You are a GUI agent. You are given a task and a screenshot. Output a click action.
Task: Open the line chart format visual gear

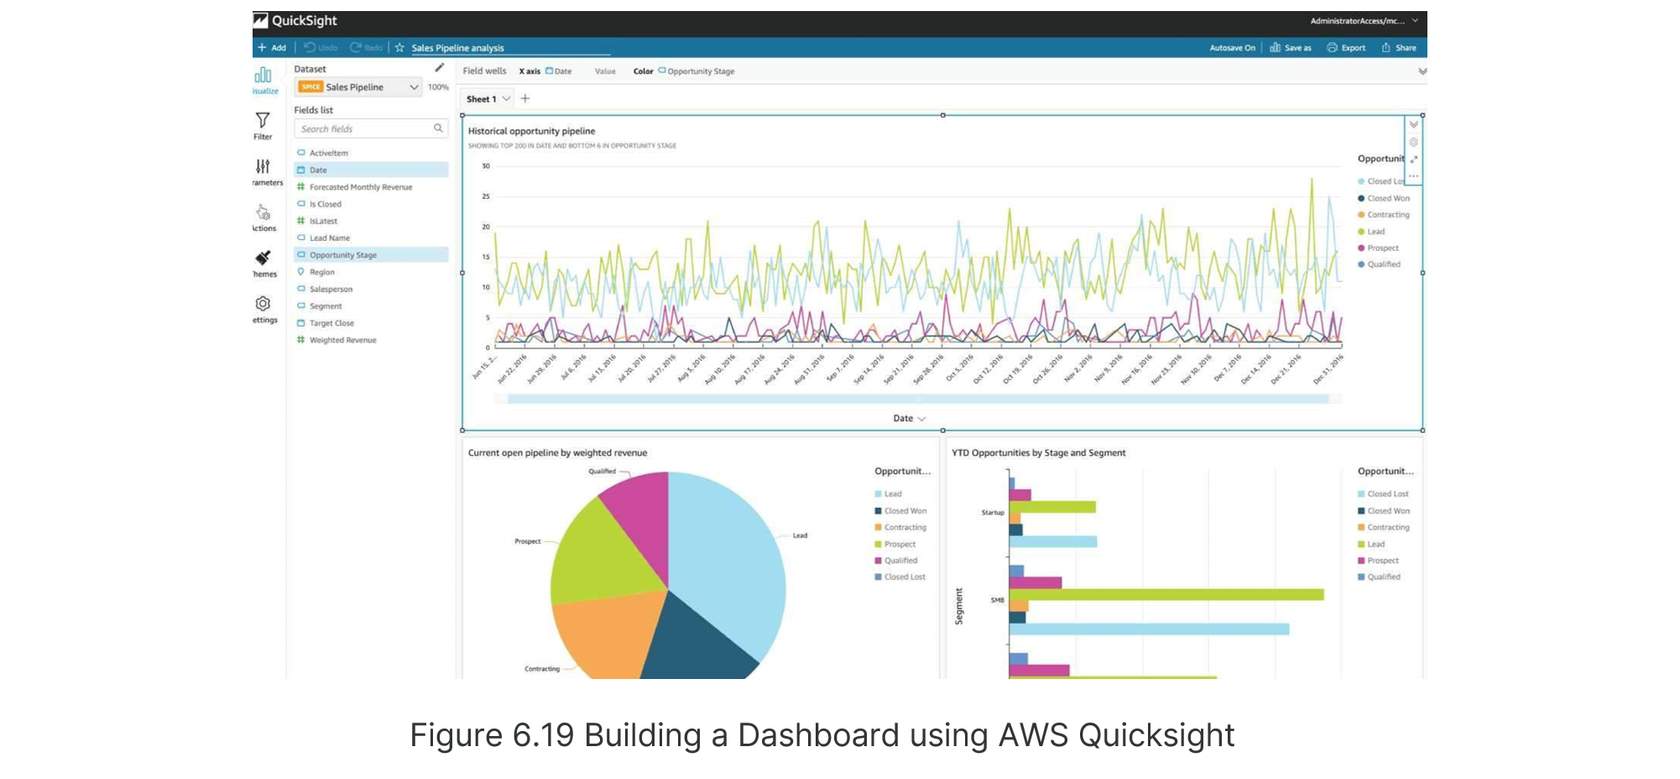[1414, 142]
